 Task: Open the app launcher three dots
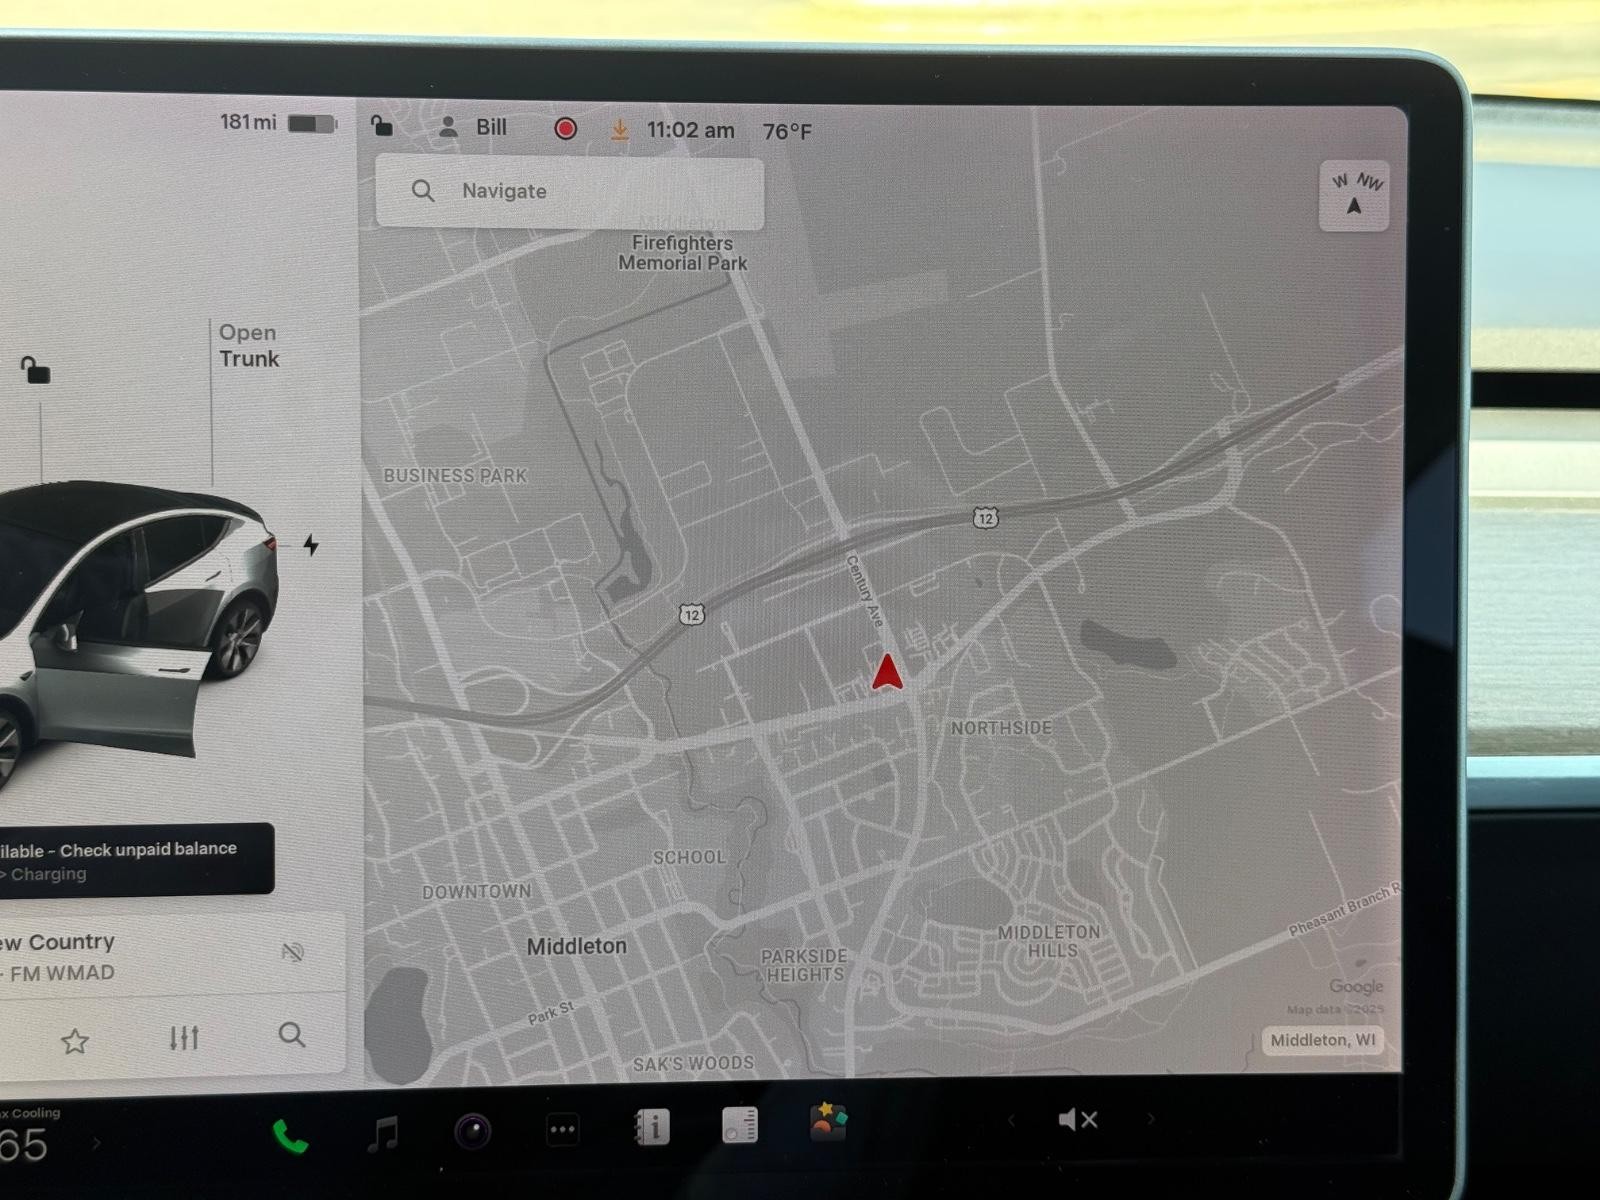click(x=563, y=1130)
